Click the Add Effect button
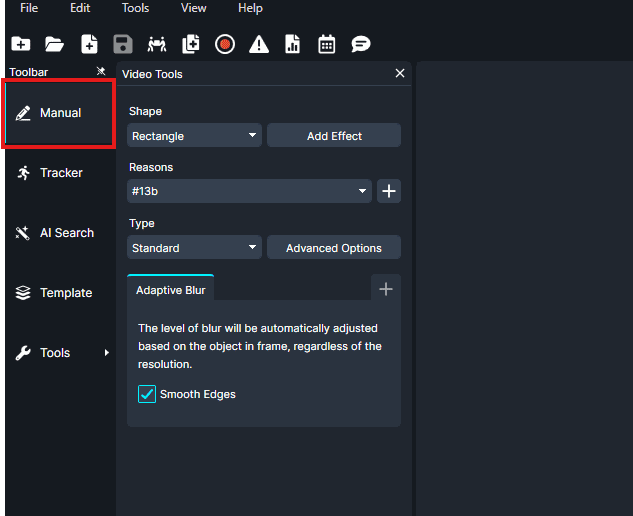 (334, 136)
